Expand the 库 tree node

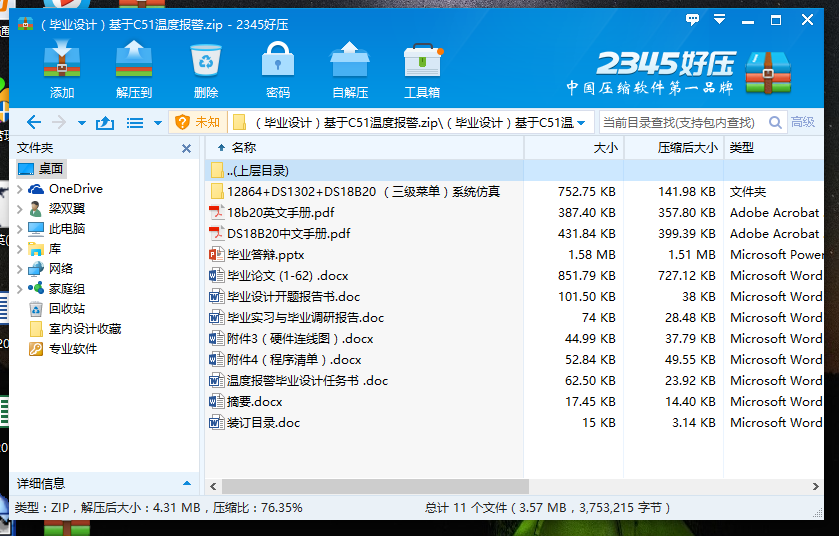point(19,249)
